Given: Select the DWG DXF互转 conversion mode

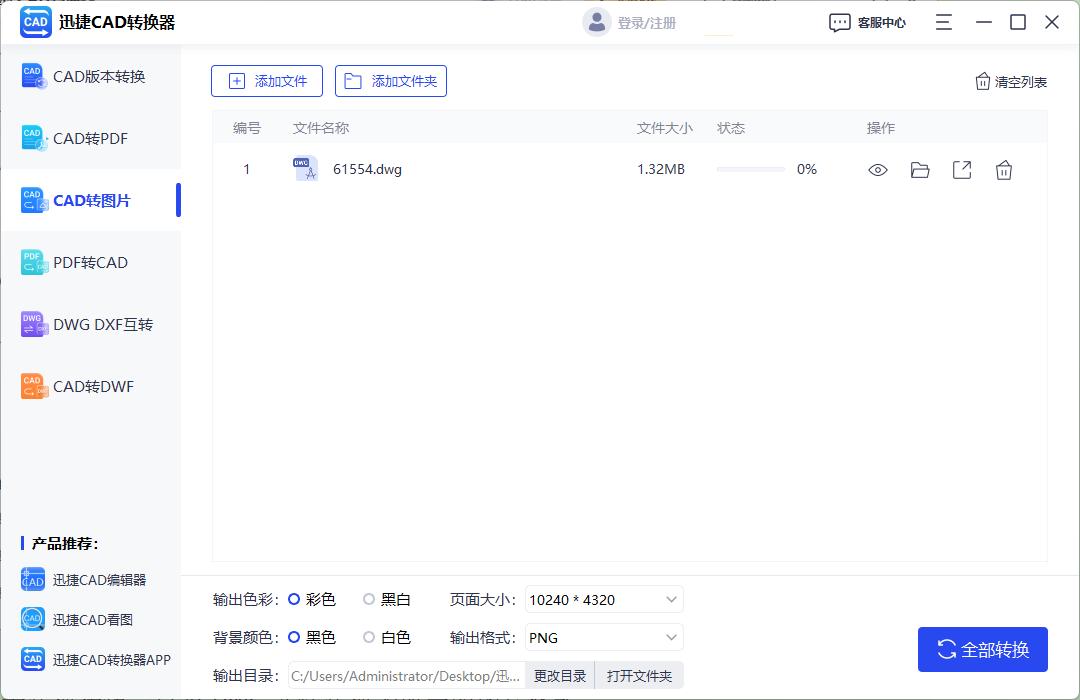Looking at the screenshot, I should pos(92,324).
